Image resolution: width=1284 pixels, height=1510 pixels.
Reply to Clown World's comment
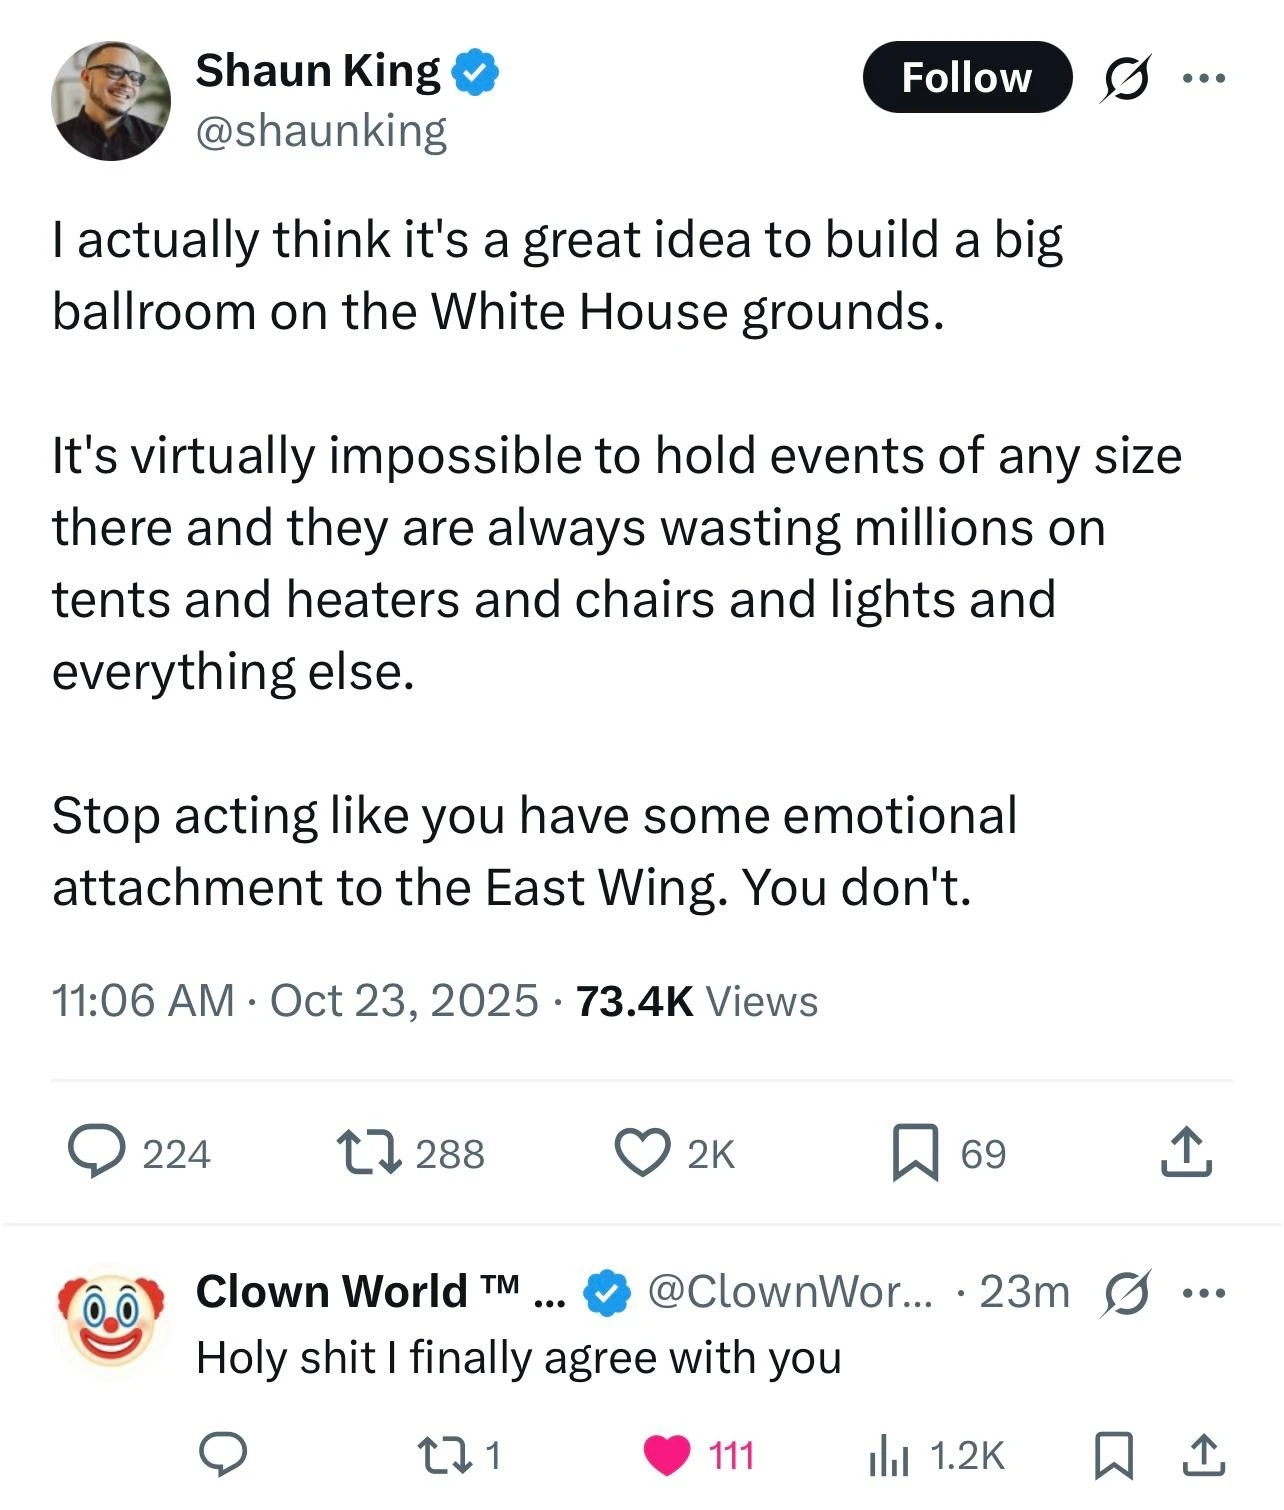point(222,1455)
